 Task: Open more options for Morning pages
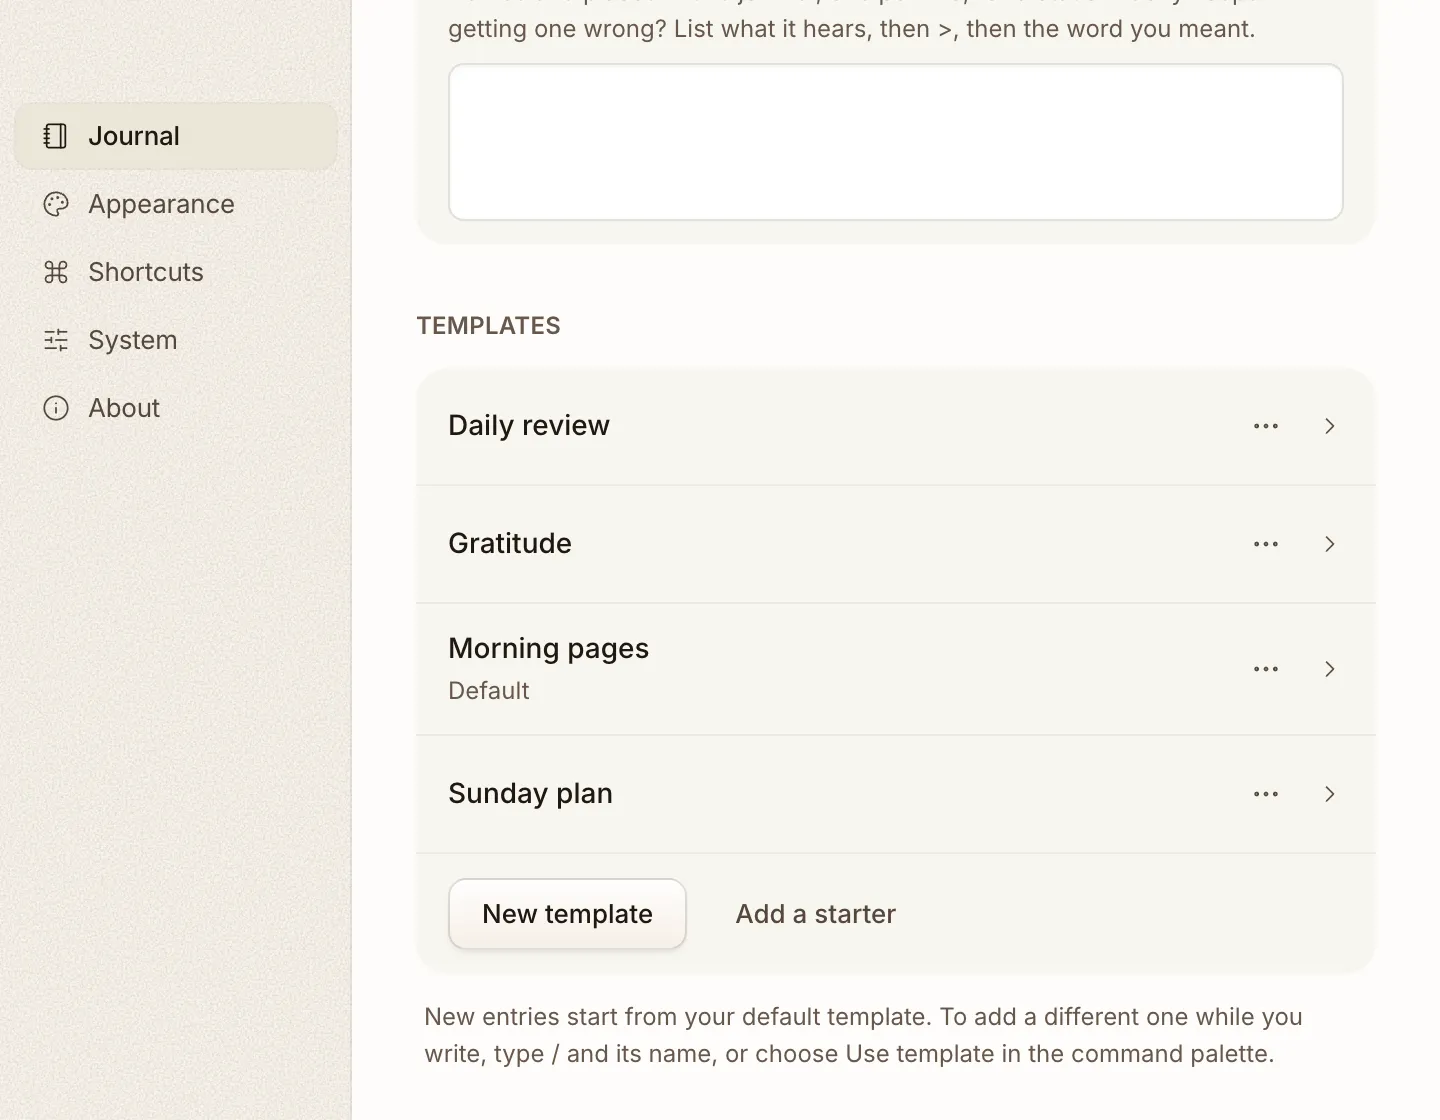[x=1266, y=669]
